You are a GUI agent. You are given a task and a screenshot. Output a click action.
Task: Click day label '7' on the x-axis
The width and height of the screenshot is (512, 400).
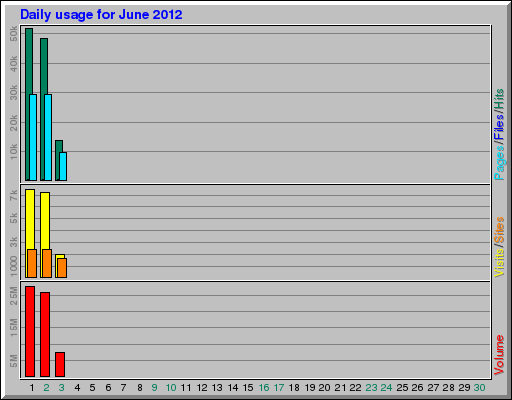[x=123, y=388]
